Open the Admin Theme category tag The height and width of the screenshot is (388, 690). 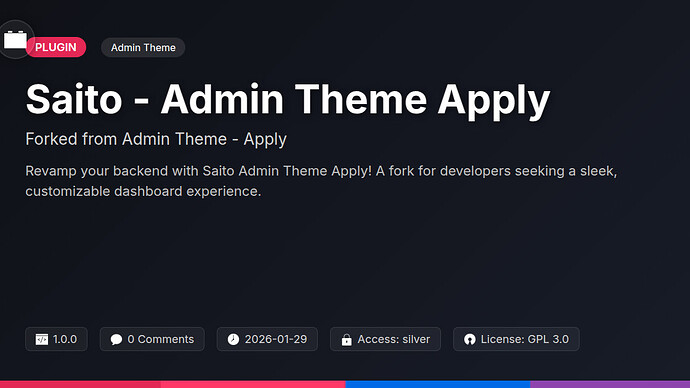click(x=143, y=48)
